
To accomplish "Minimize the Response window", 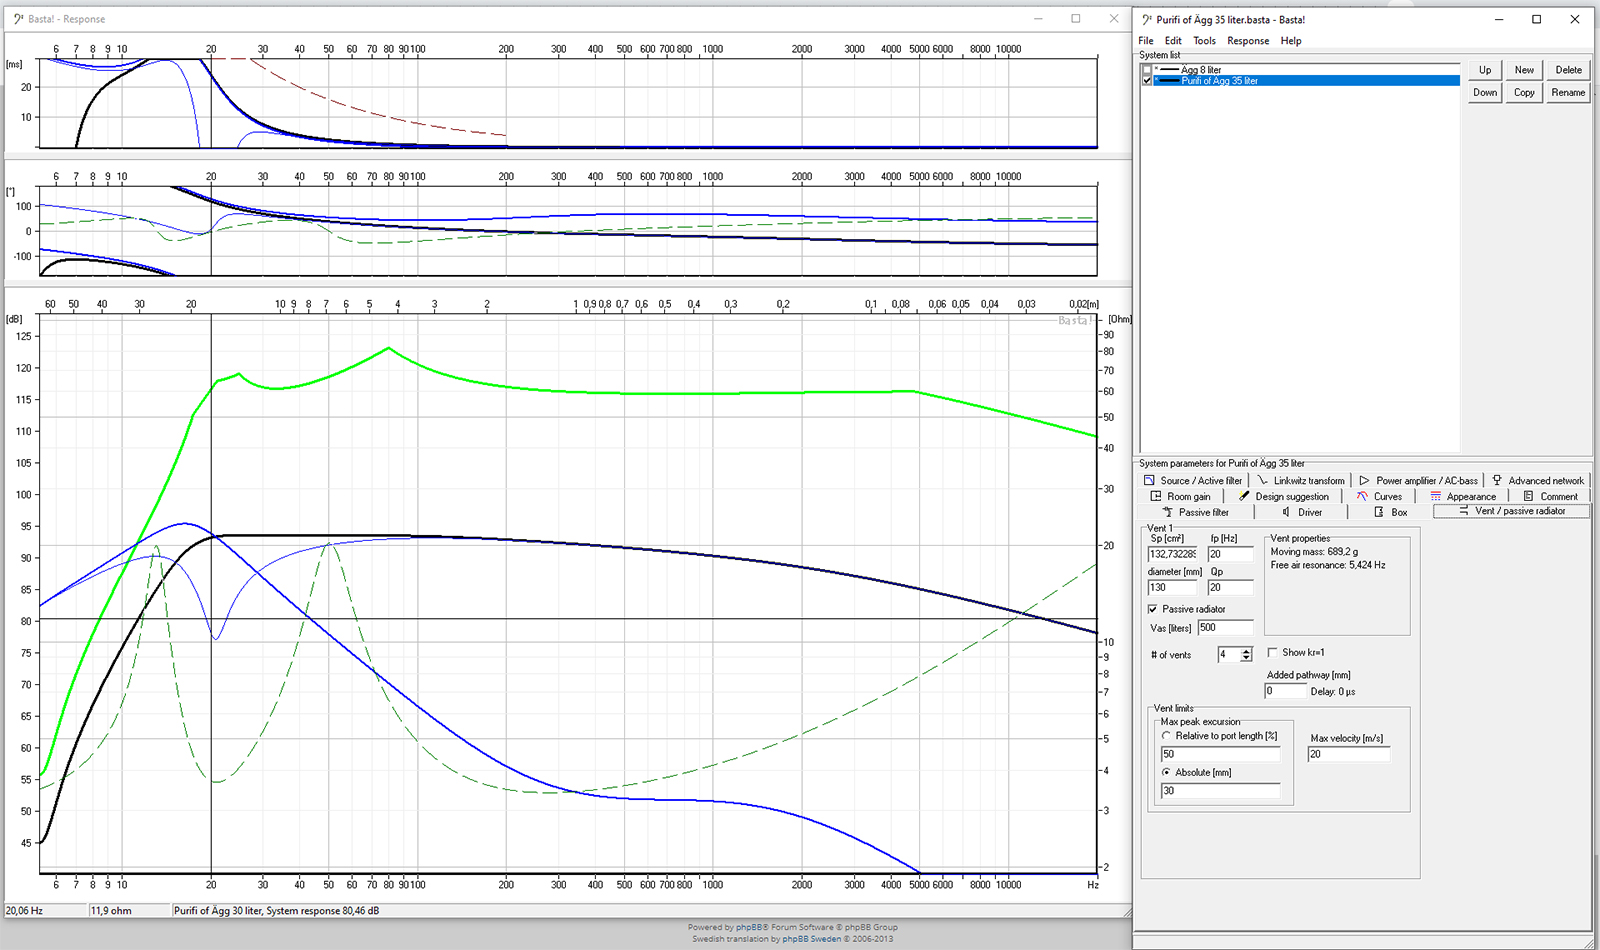I will tap(1039, 18).
